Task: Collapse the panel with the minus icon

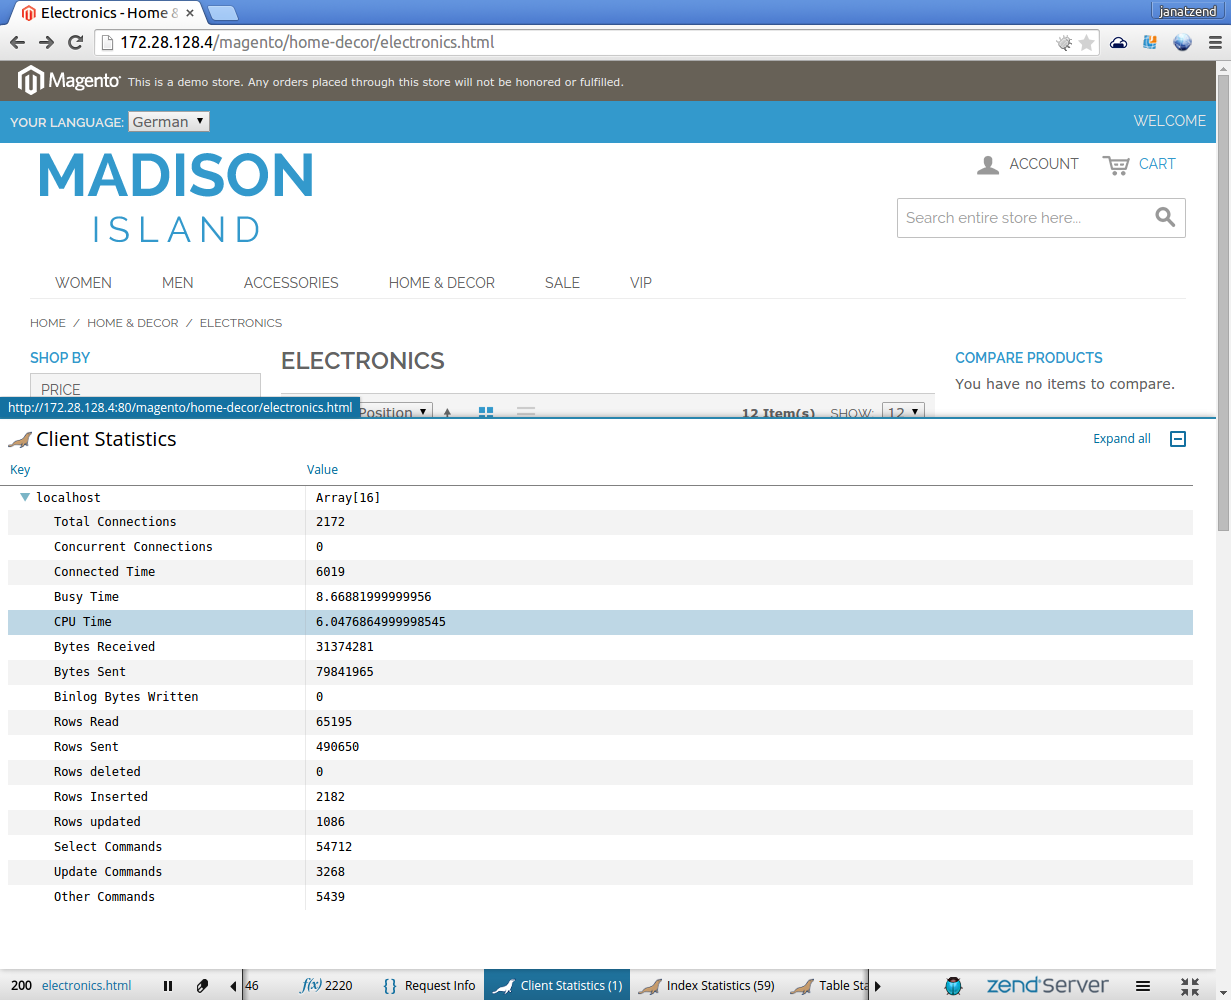Action: tap(1178, 439)
